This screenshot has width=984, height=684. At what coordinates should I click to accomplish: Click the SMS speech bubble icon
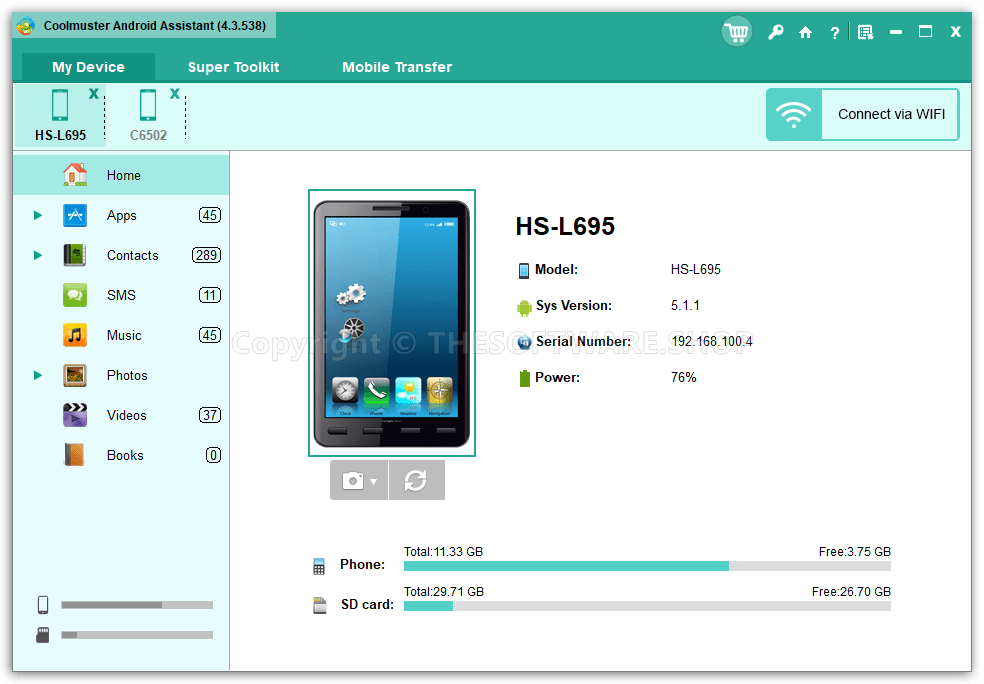pos(75,295)
